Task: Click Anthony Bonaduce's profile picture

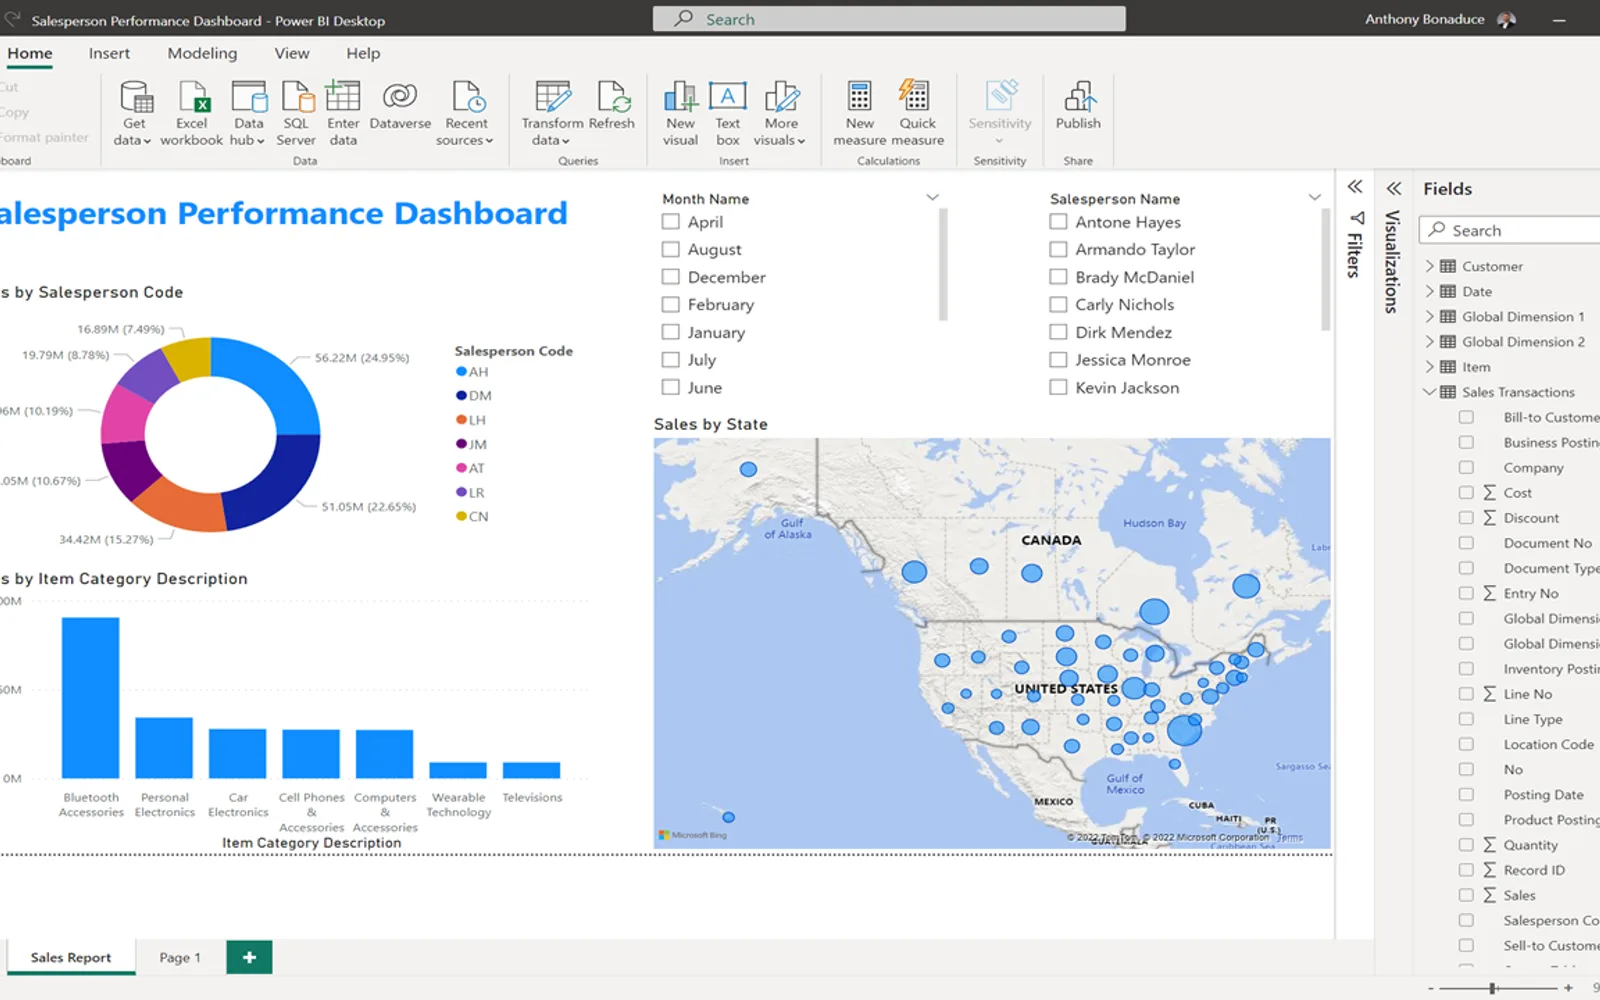Action: (x=1506, y=20)
